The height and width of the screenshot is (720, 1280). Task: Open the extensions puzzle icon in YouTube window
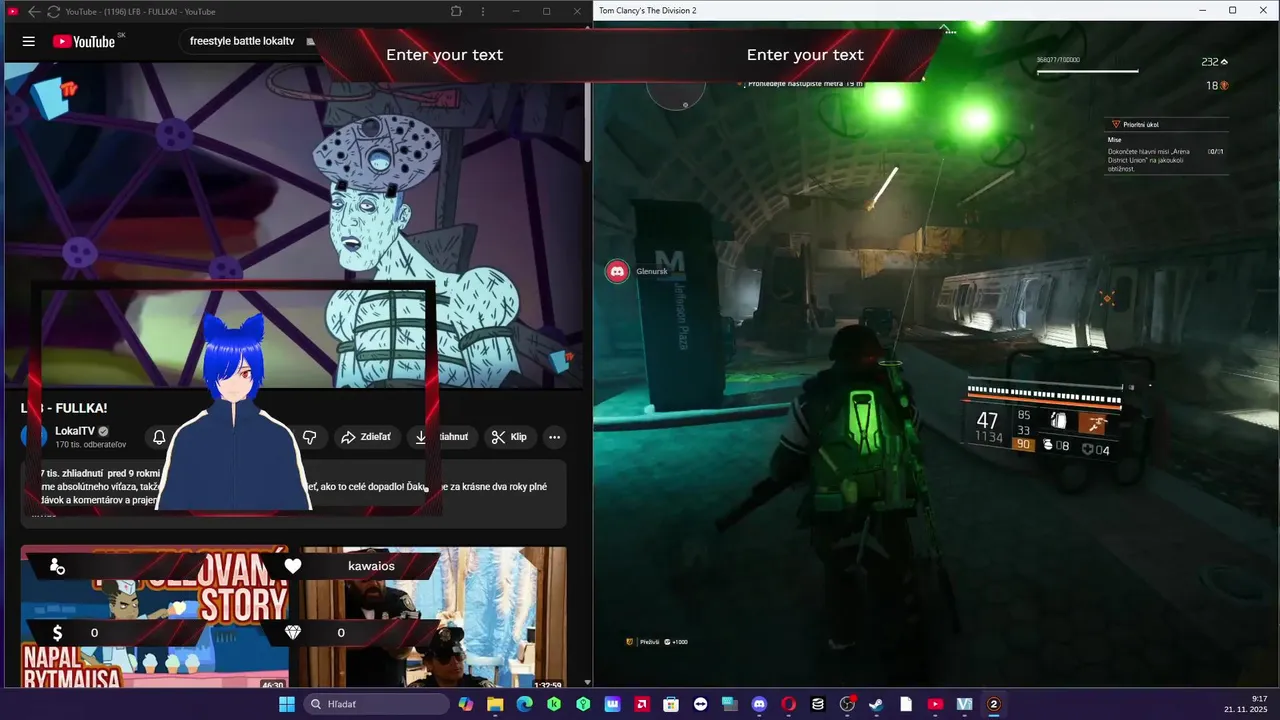click(x=457, y=11)
